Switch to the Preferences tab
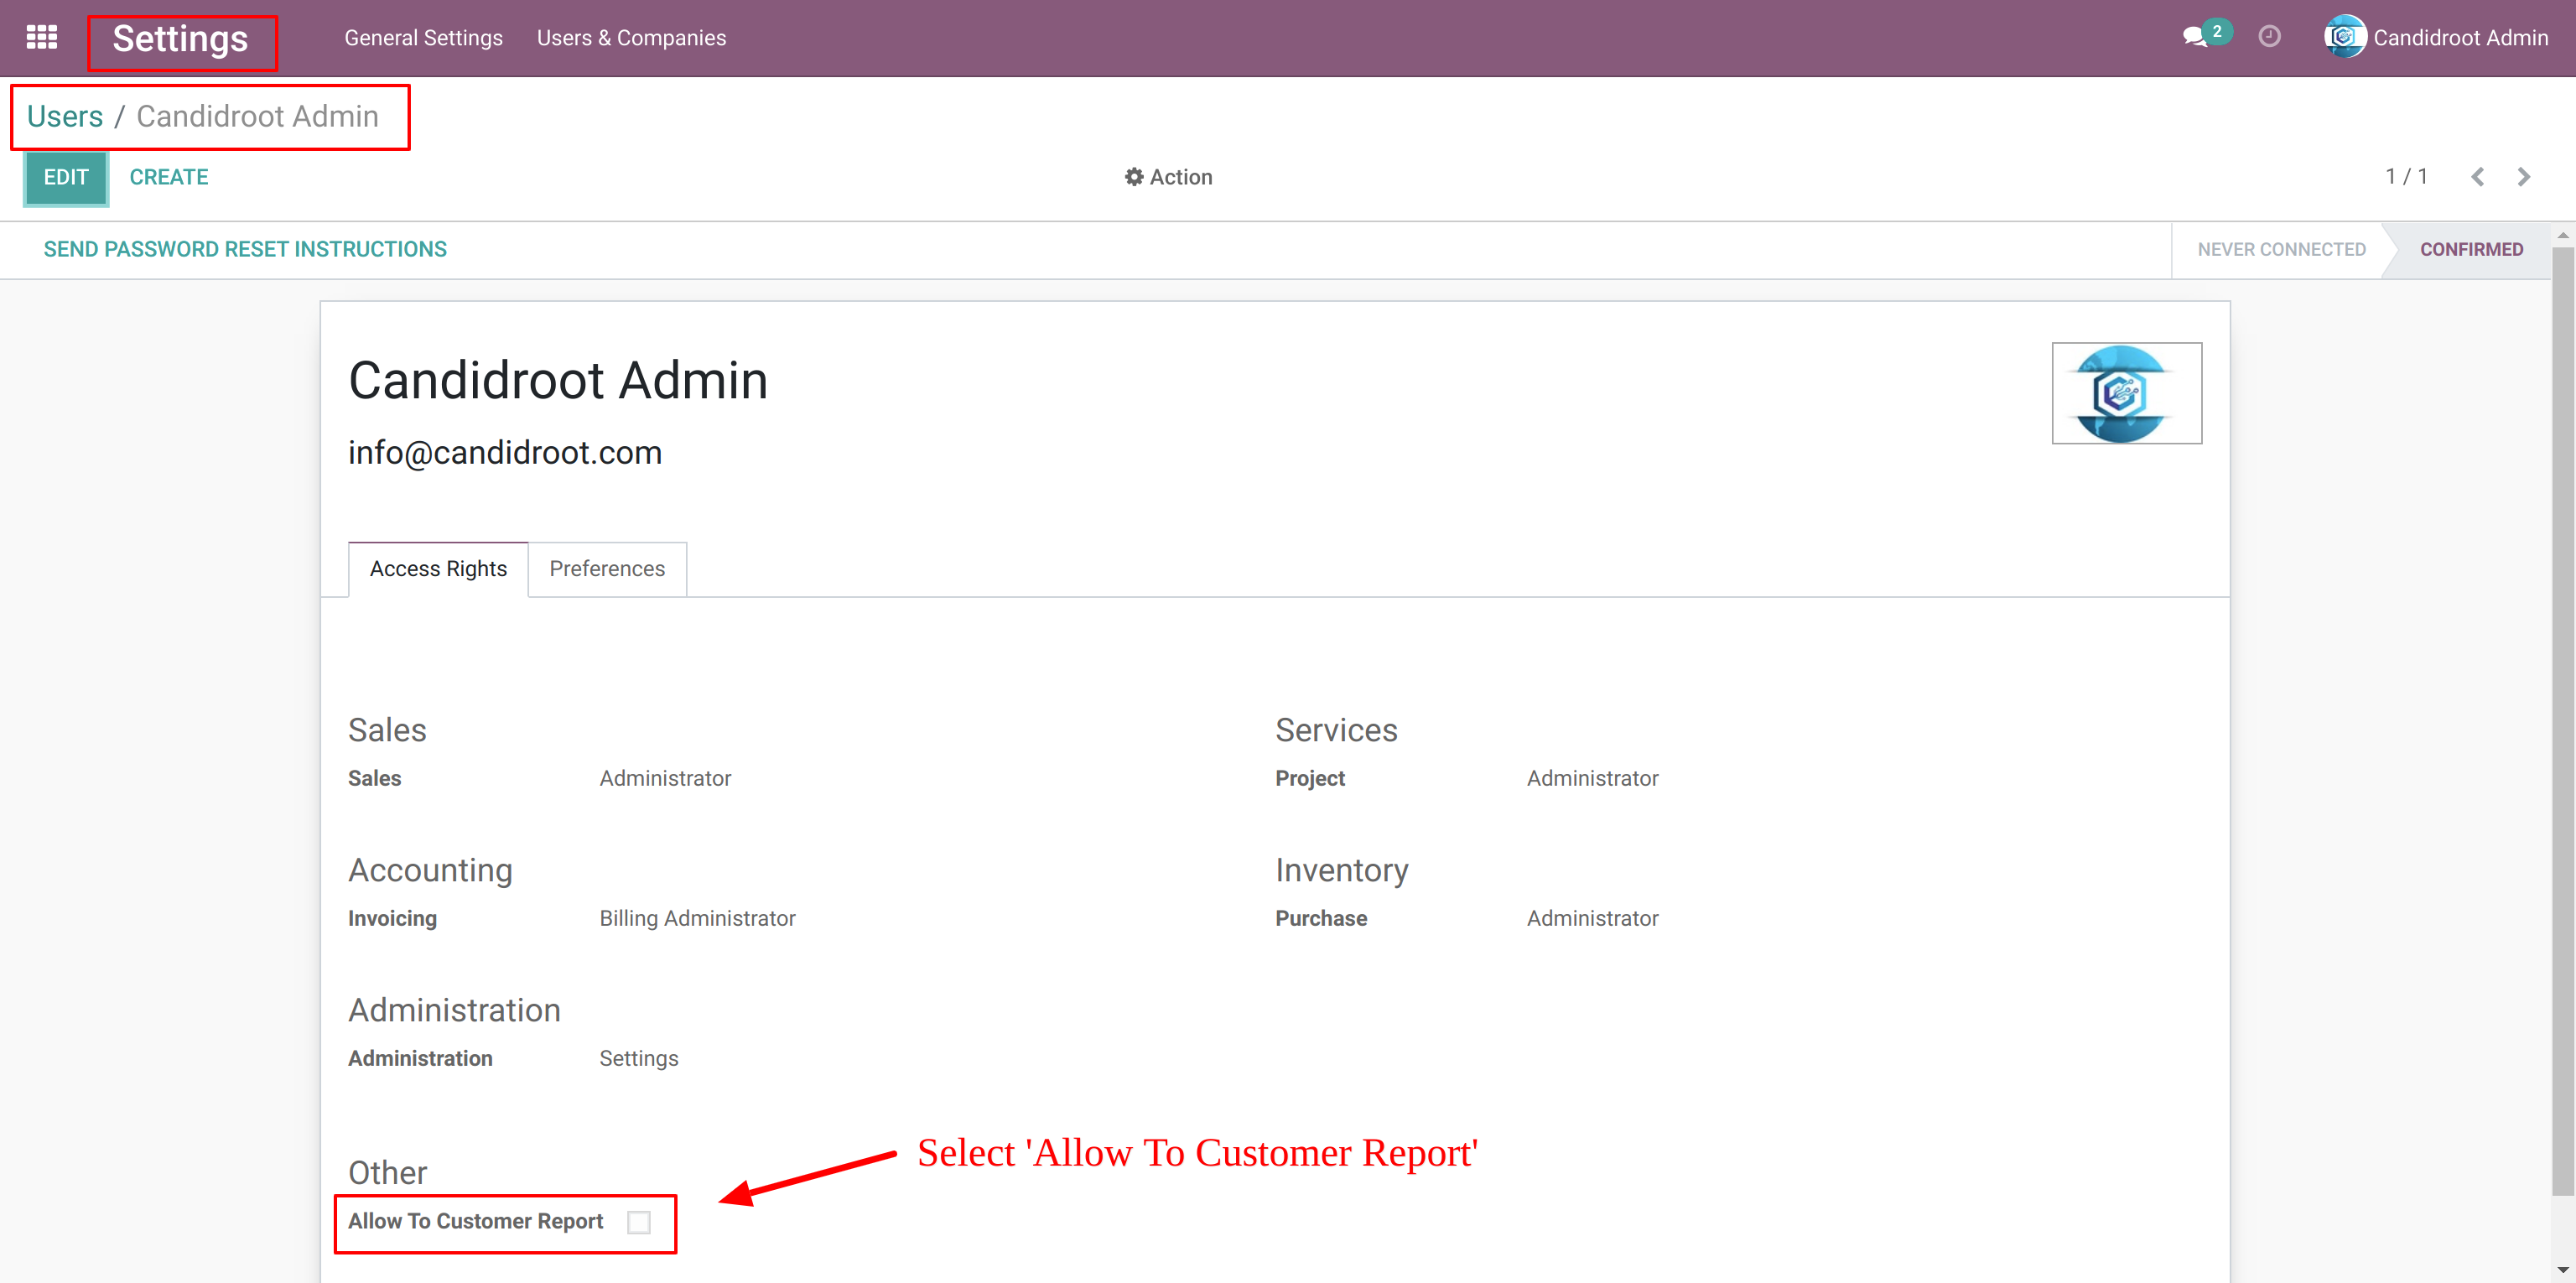This screenshot has width=2576, height=1283. coord(607,569)
